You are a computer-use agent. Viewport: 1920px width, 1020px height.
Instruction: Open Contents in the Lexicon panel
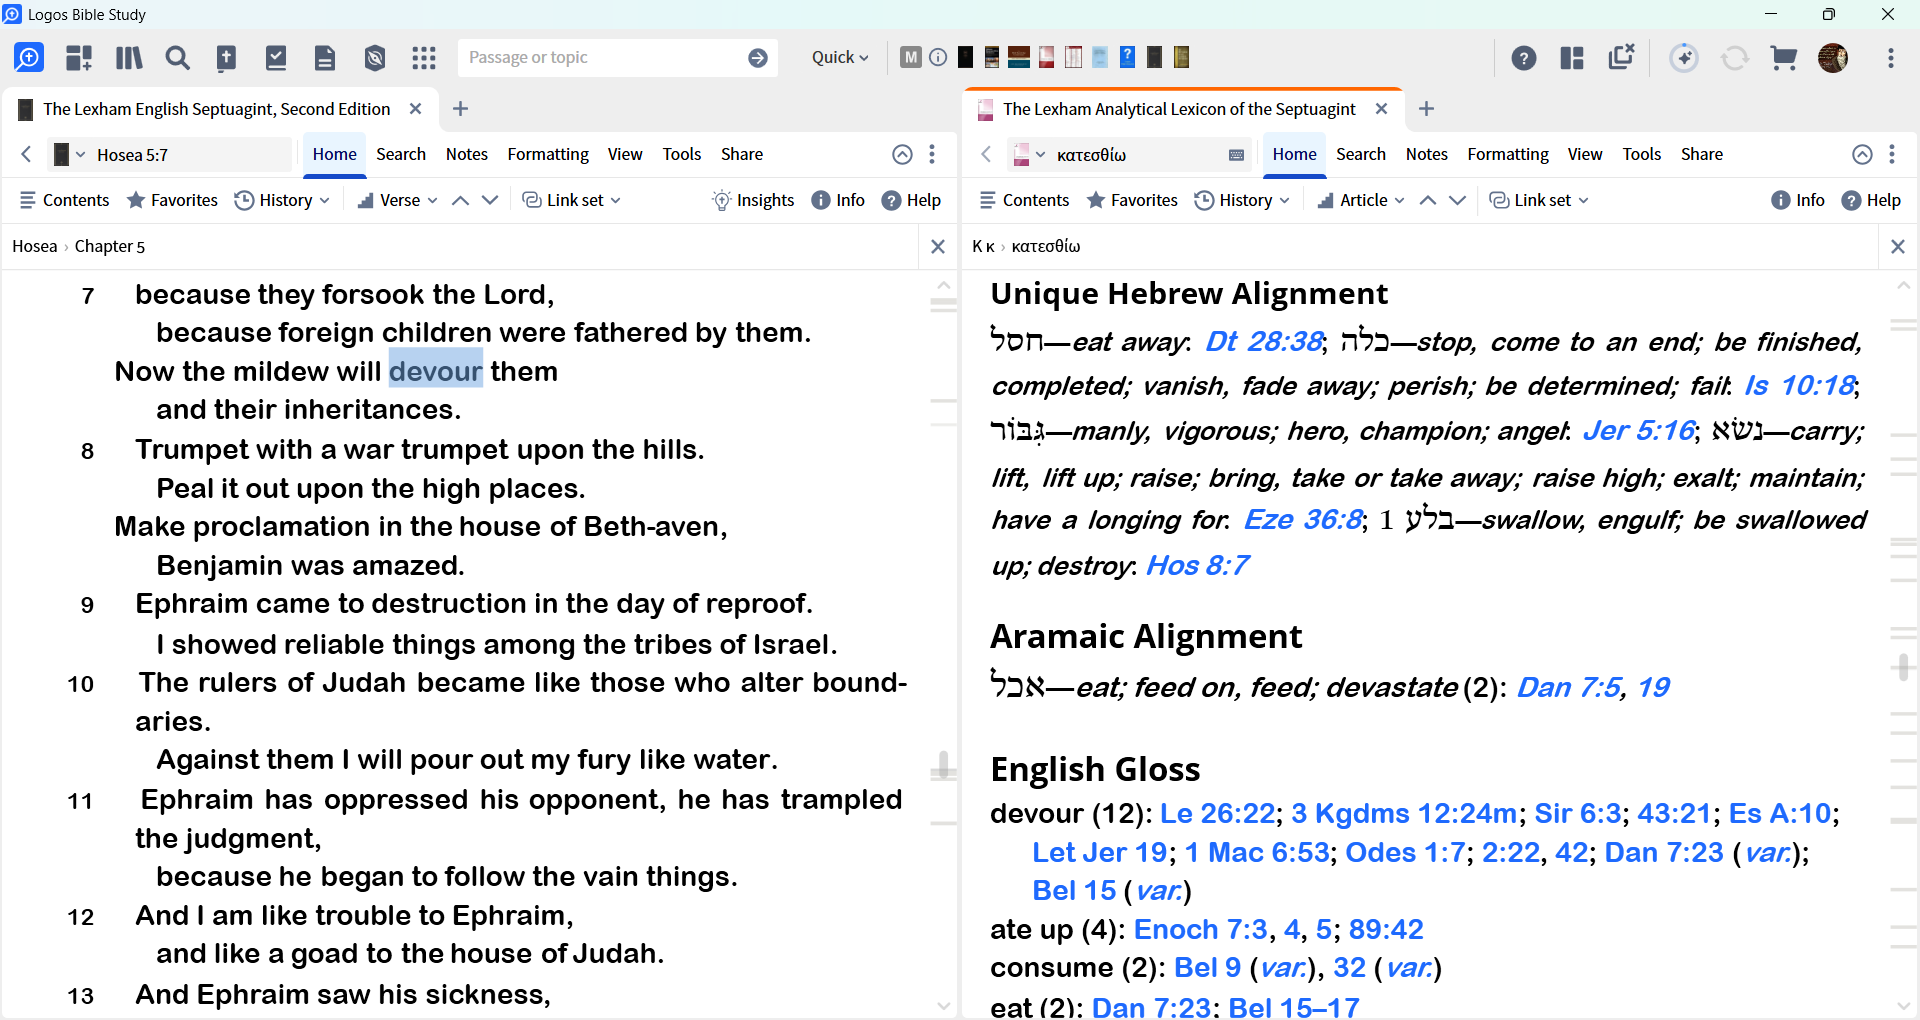click(x=1024, y=200)
